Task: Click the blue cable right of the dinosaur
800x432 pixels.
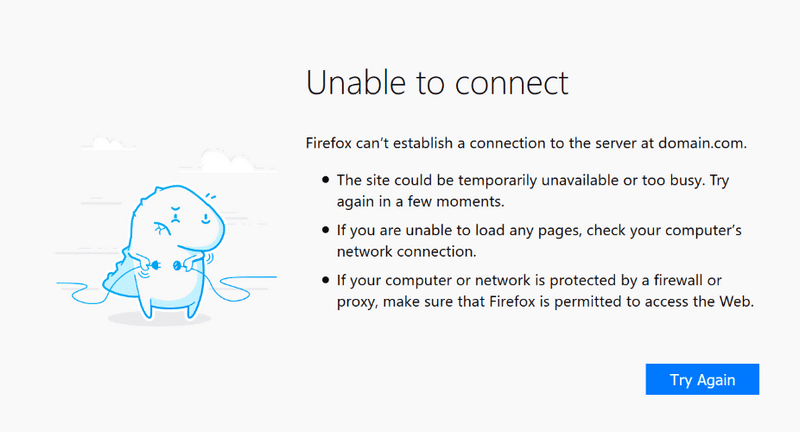Action: tap(245, 281)
